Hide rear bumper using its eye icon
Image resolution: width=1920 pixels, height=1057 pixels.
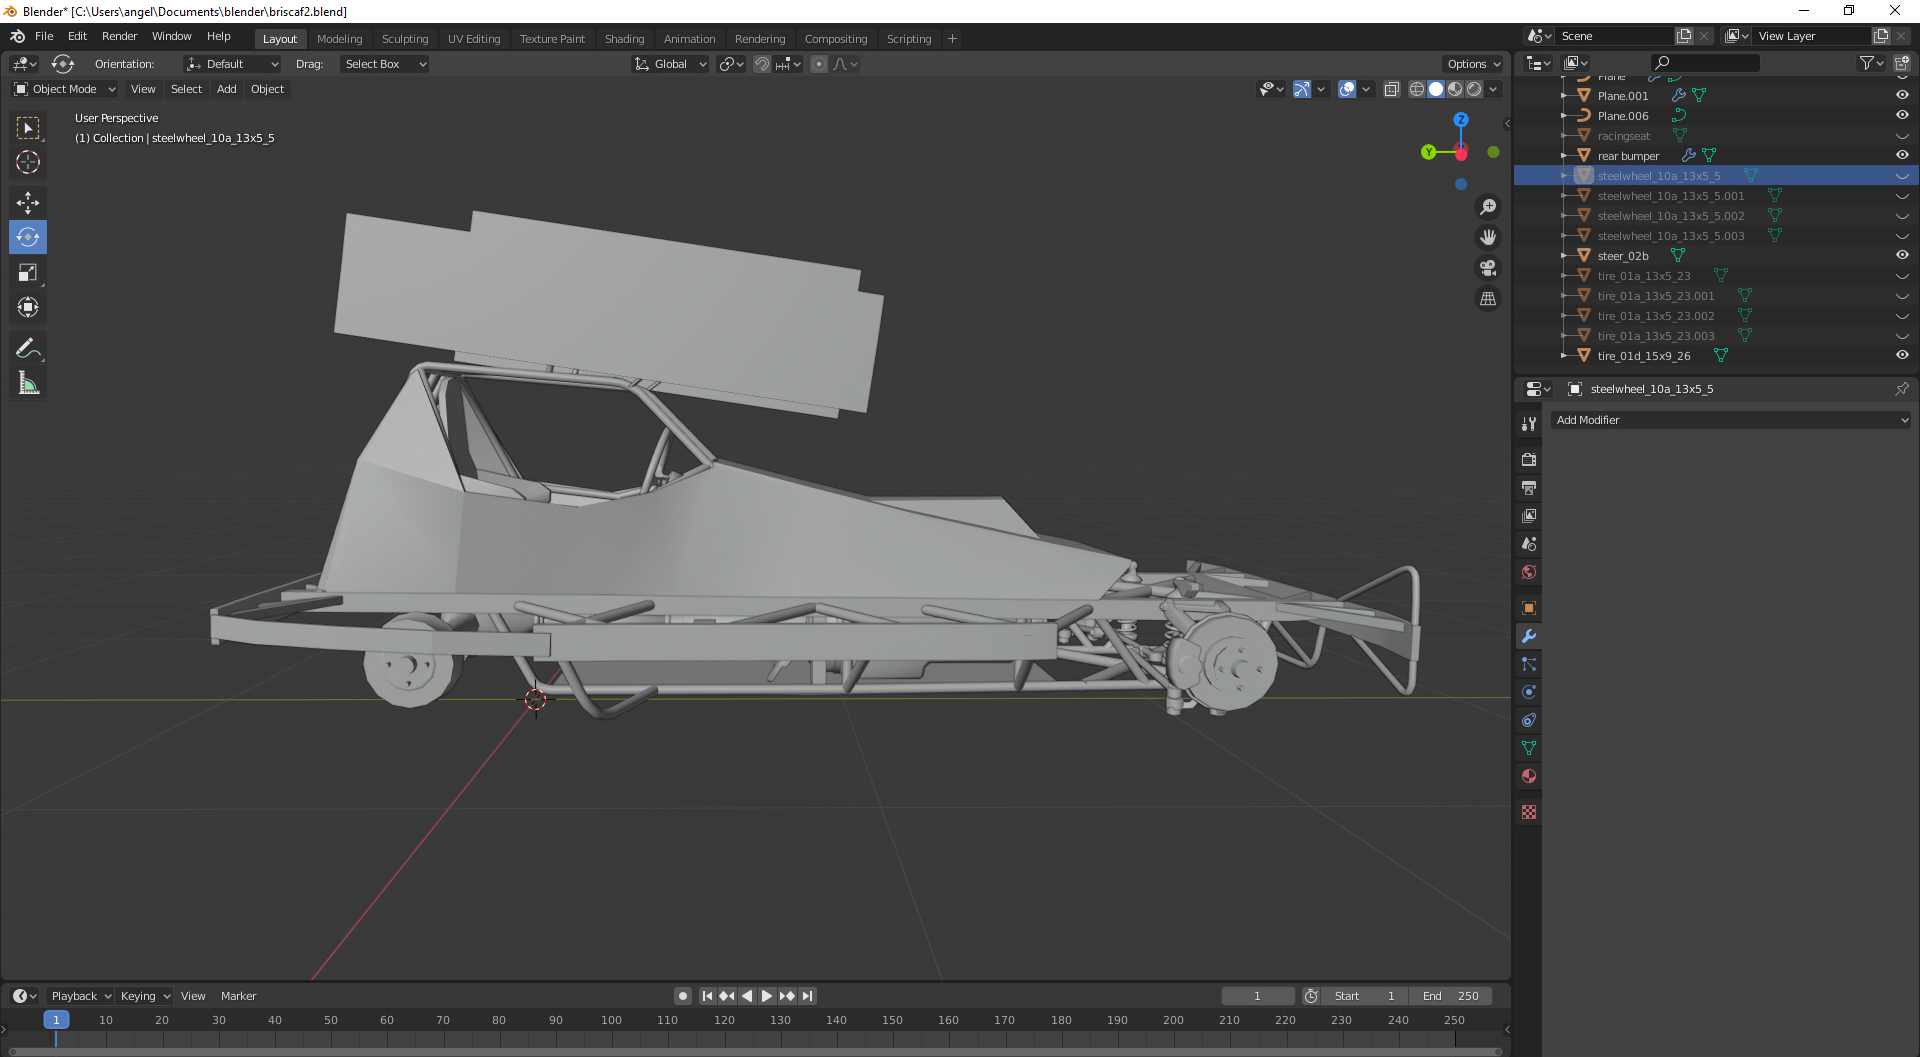coord(1902,155)
